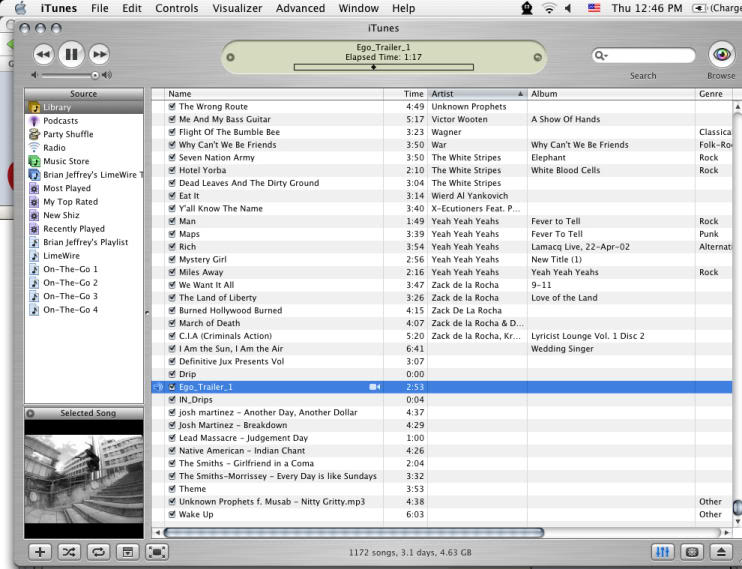Viewport: 742px width, 569px height.
Task: Click the Selected Song video artwork thumbnail
Action: coord(84,479)
